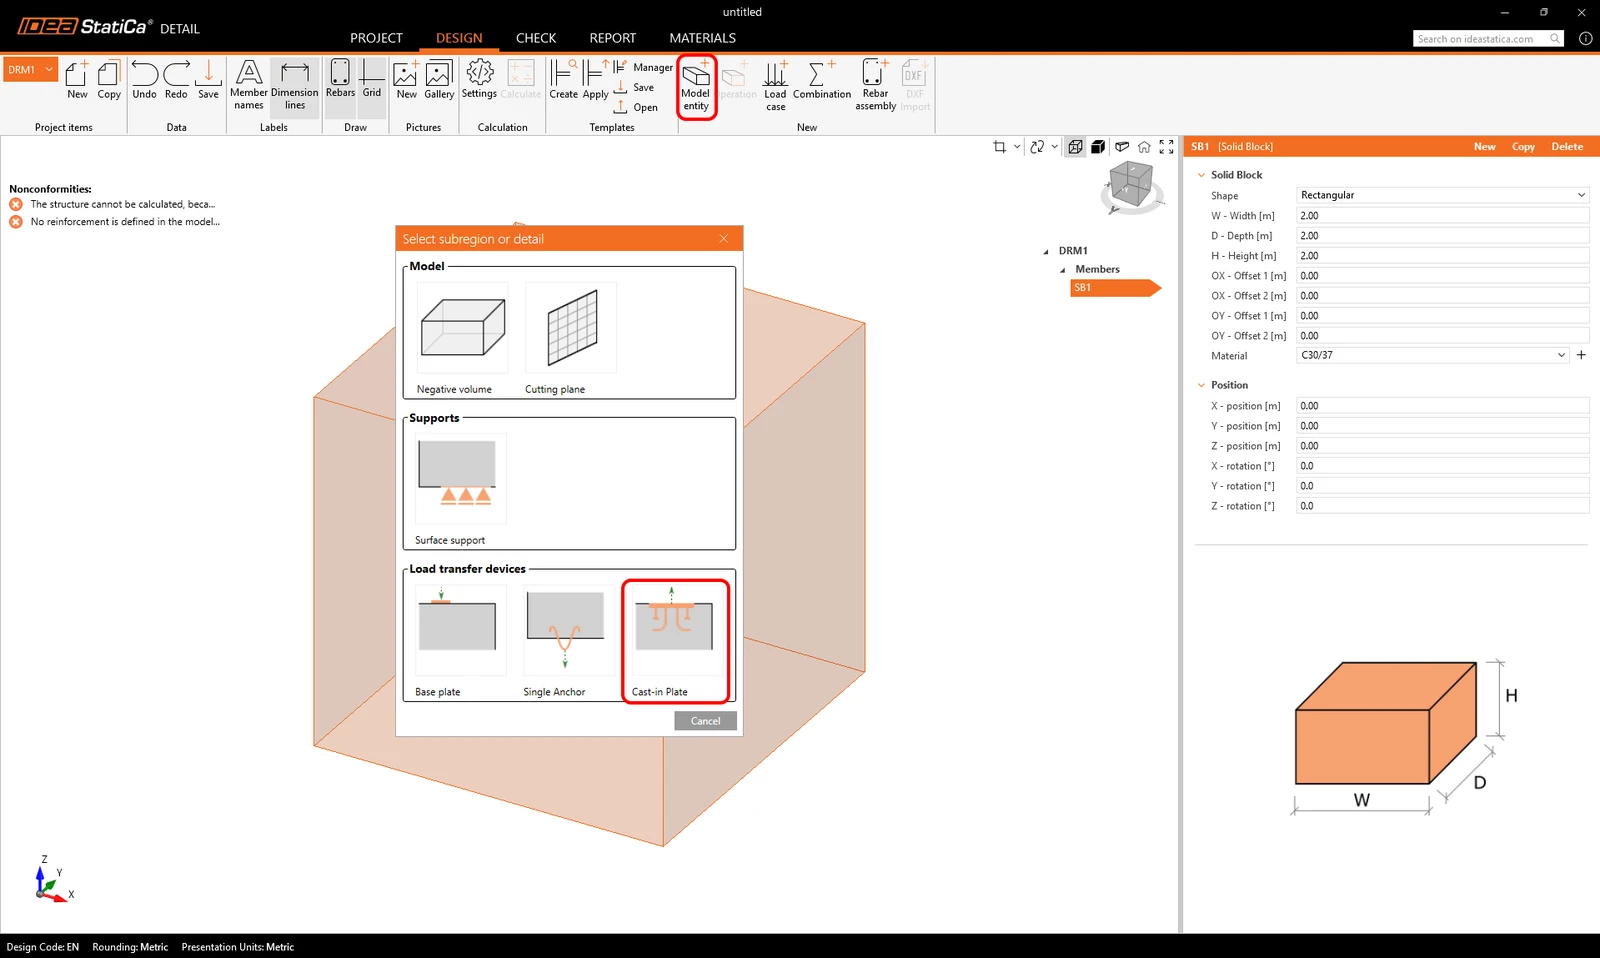1600x958 pixels.
Task: Expand the Material C30/37 dropdown
Action: pos(1433,355)
